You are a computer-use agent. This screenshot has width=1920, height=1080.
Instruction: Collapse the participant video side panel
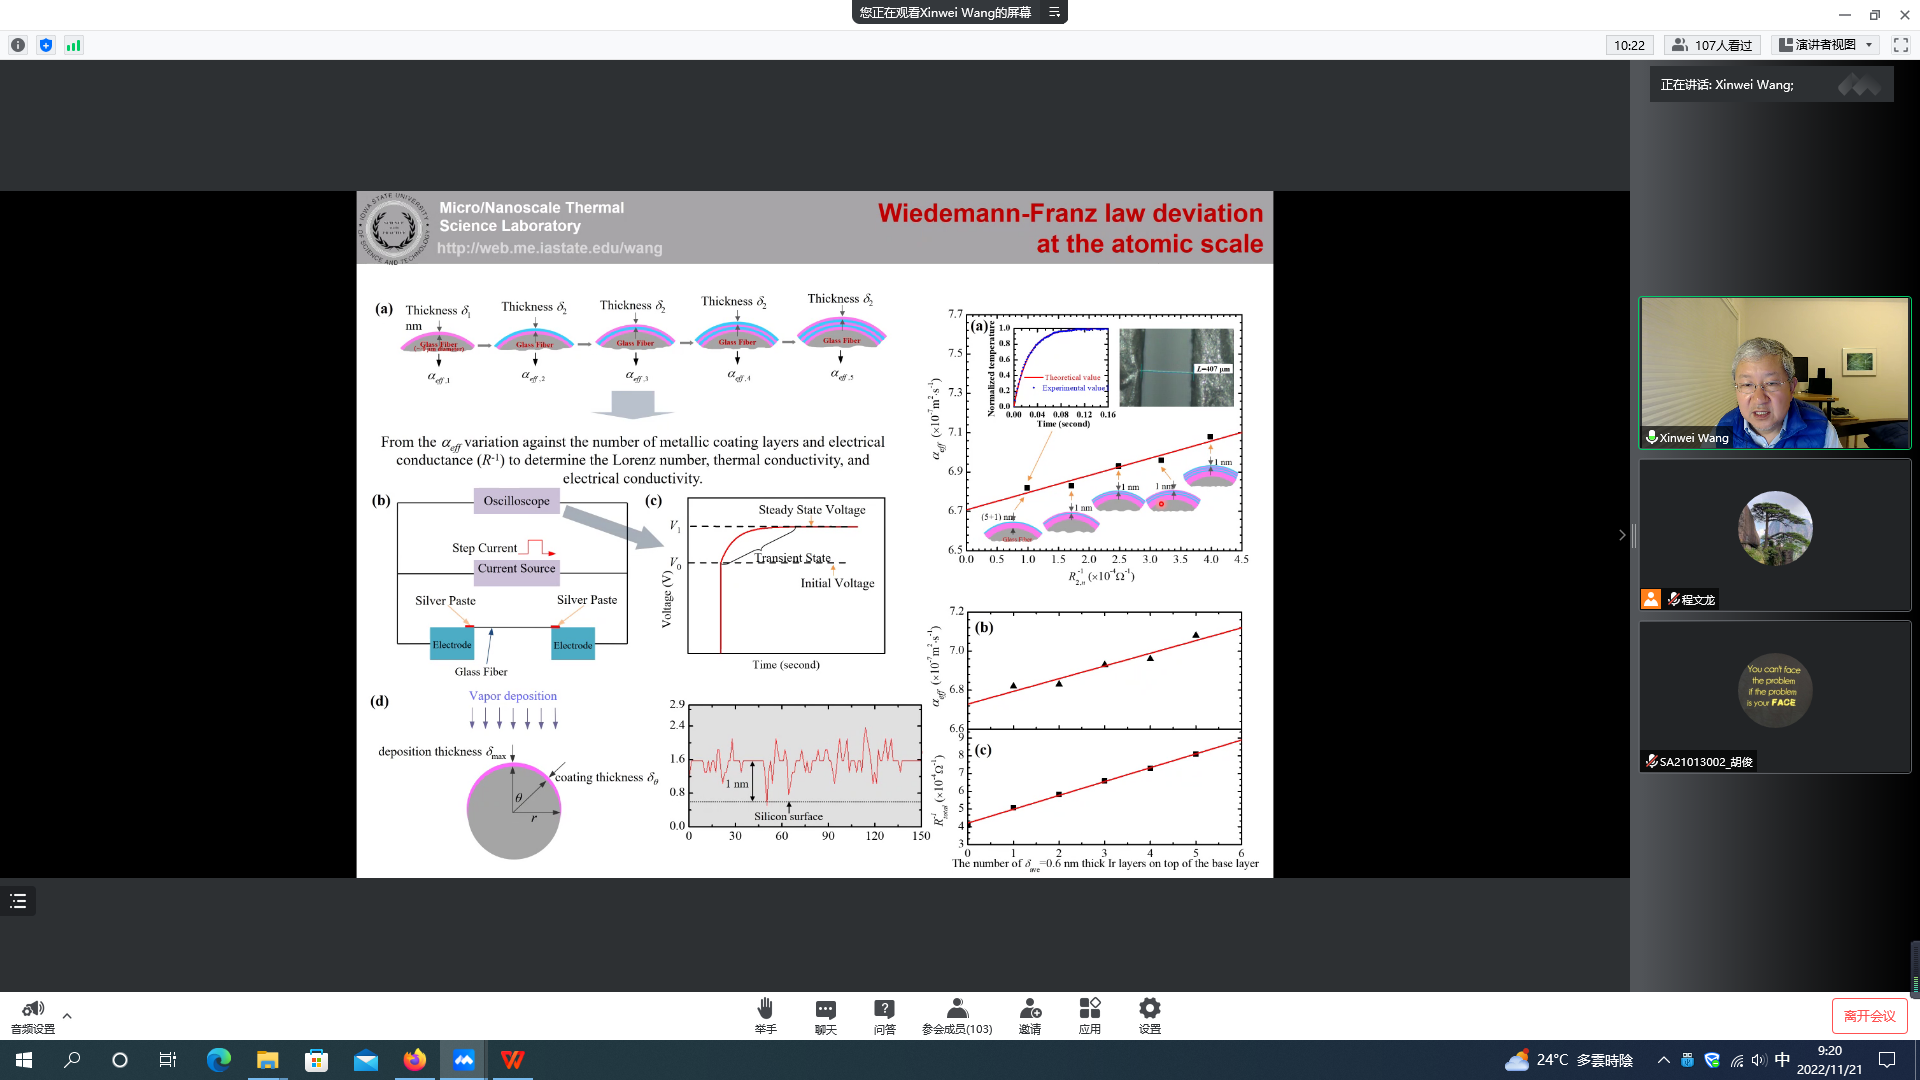click(x=1622, y=535)
